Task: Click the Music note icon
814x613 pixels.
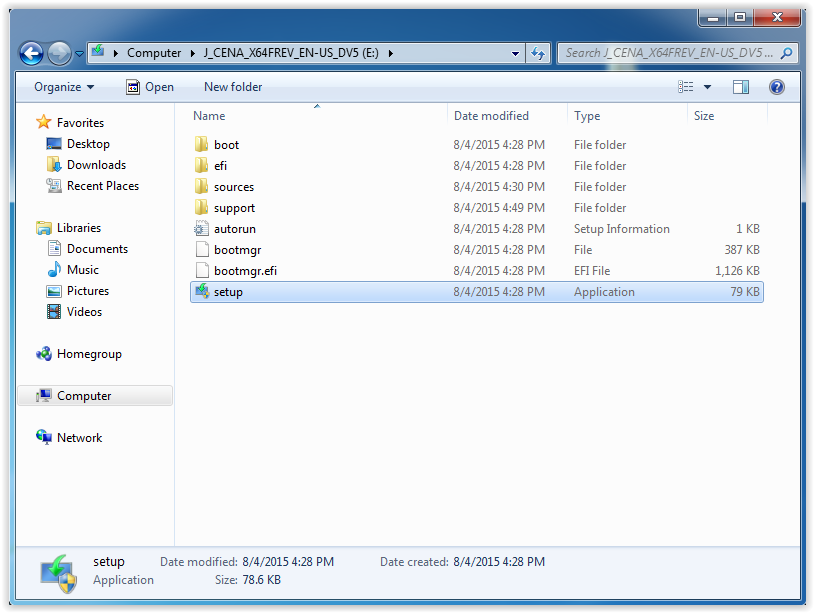Action: pos(54,269)
